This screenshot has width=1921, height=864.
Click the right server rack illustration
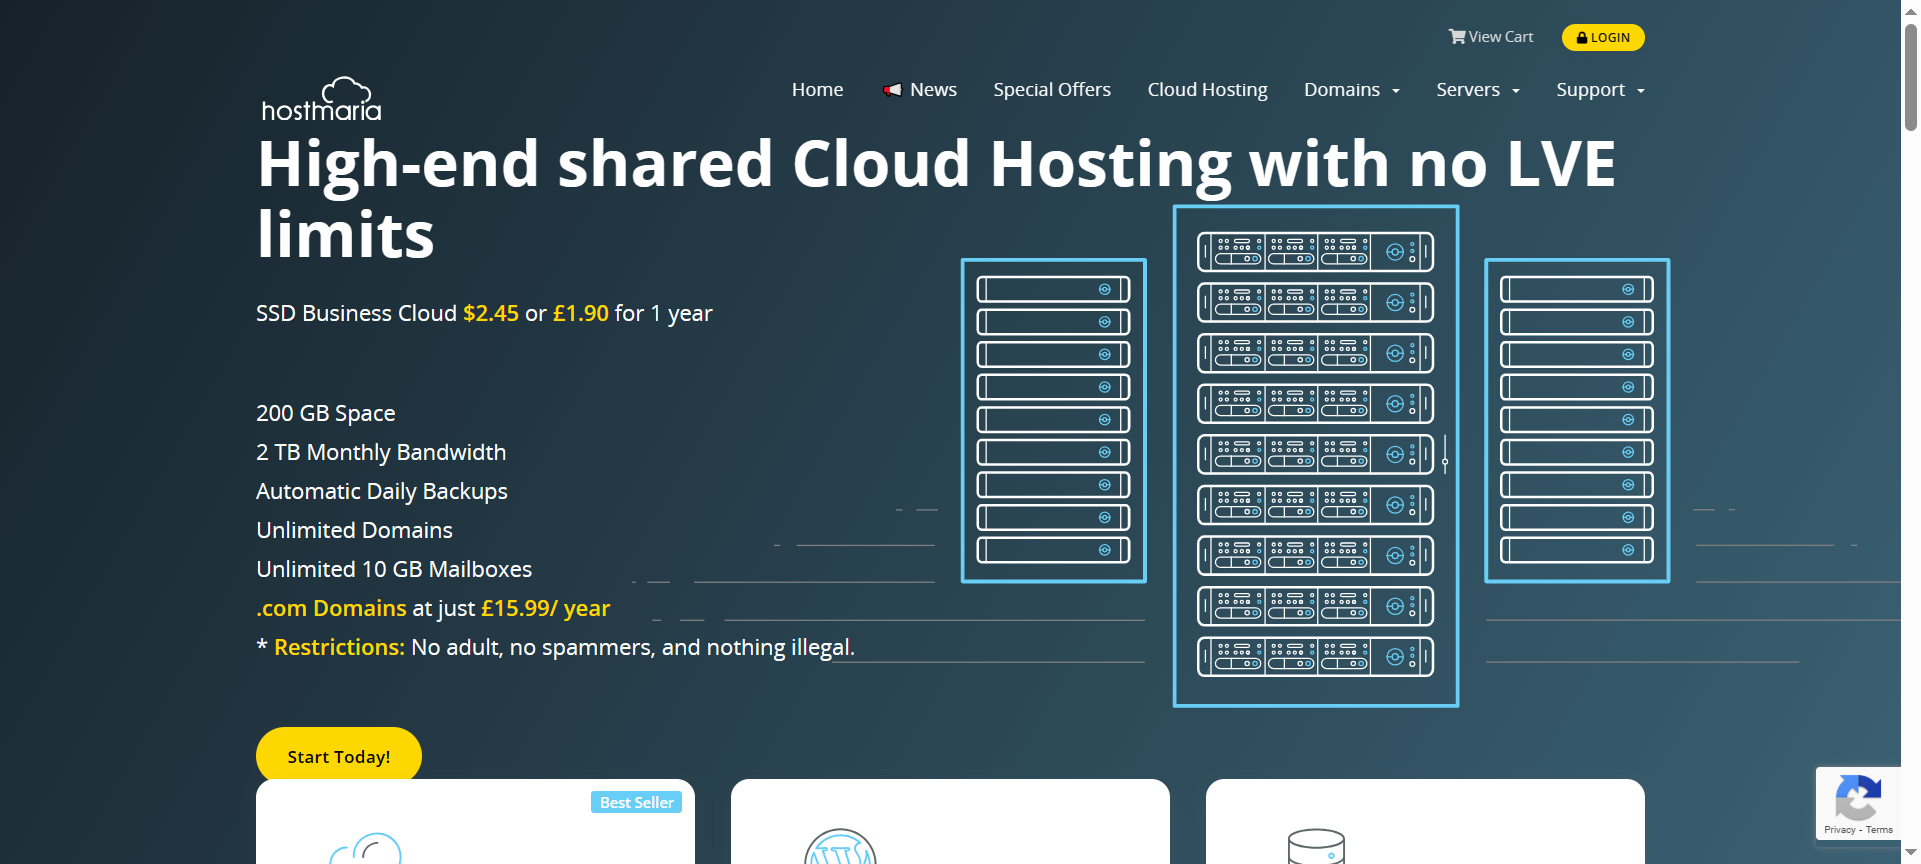1577,420
